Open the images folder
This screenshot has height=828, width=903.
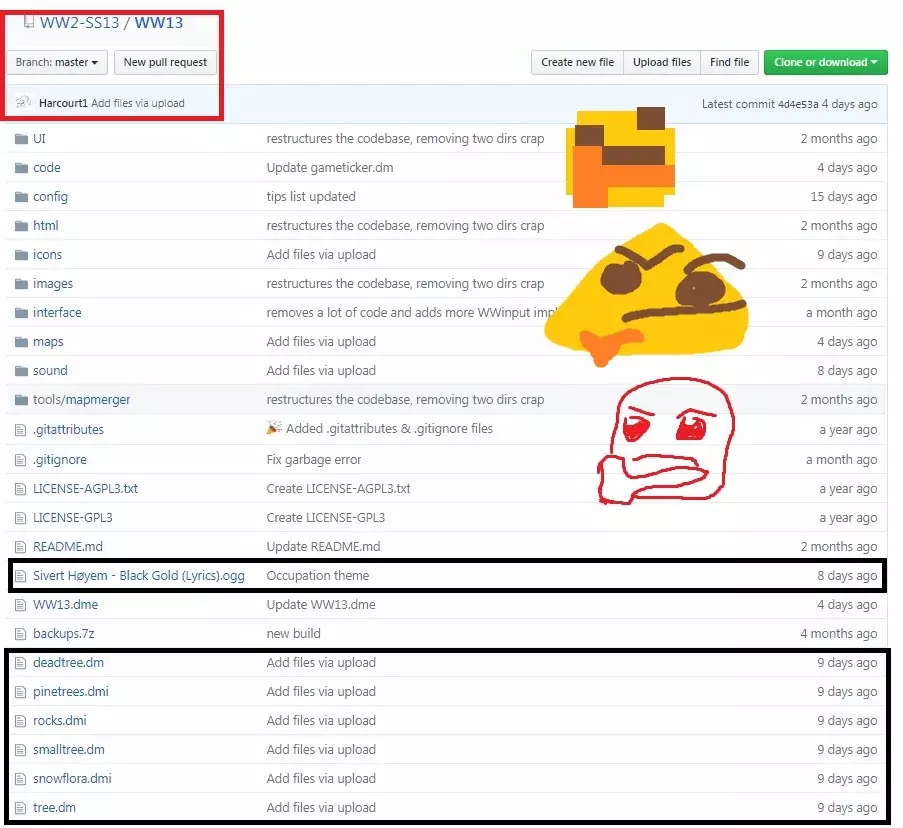pyautogui.click(x=53, y=284)
